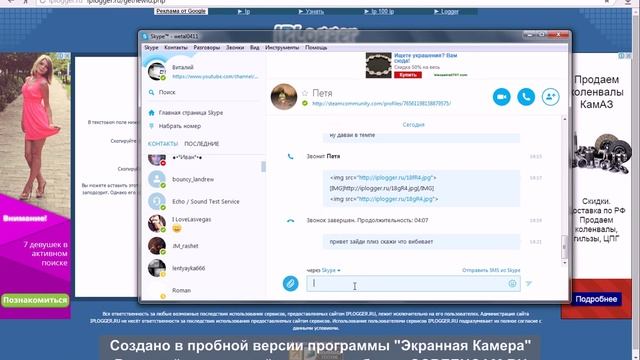The image size is (640, 360).
Task: Open the Звонки menu
Action: click(235, 48)
